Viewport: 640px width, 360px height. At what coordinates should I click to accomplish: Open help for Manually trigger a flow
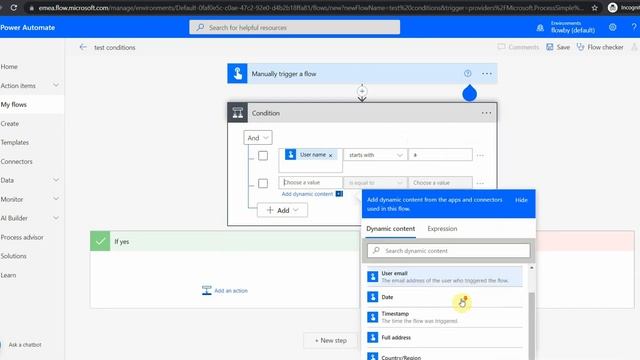[x=468, y=73]
